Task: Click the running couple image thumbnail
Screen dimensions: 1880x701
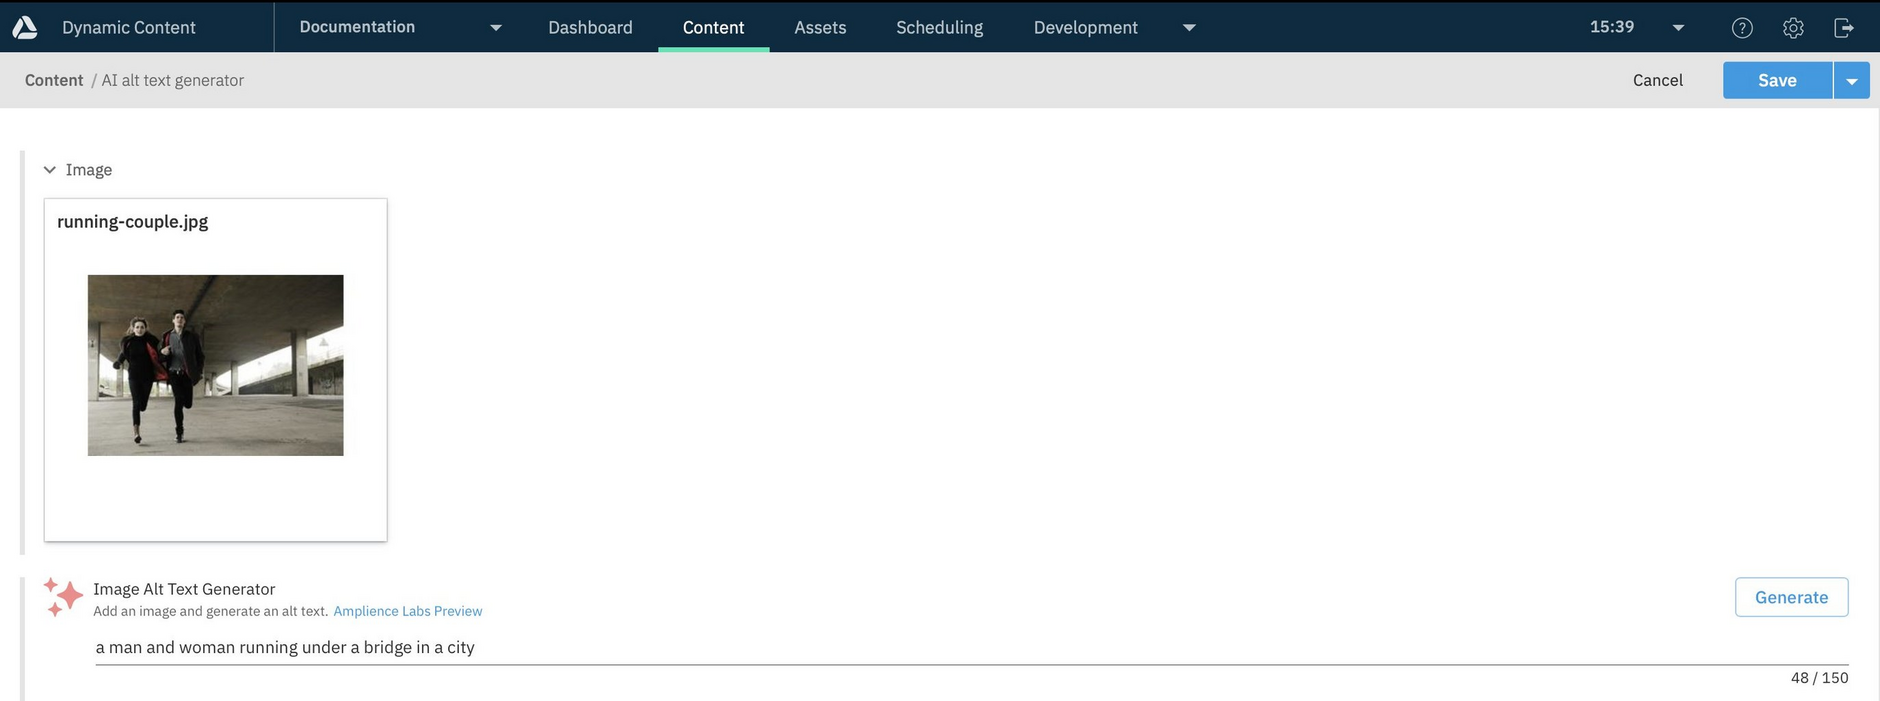Action: pyautogui.click(x=215, y=365)
